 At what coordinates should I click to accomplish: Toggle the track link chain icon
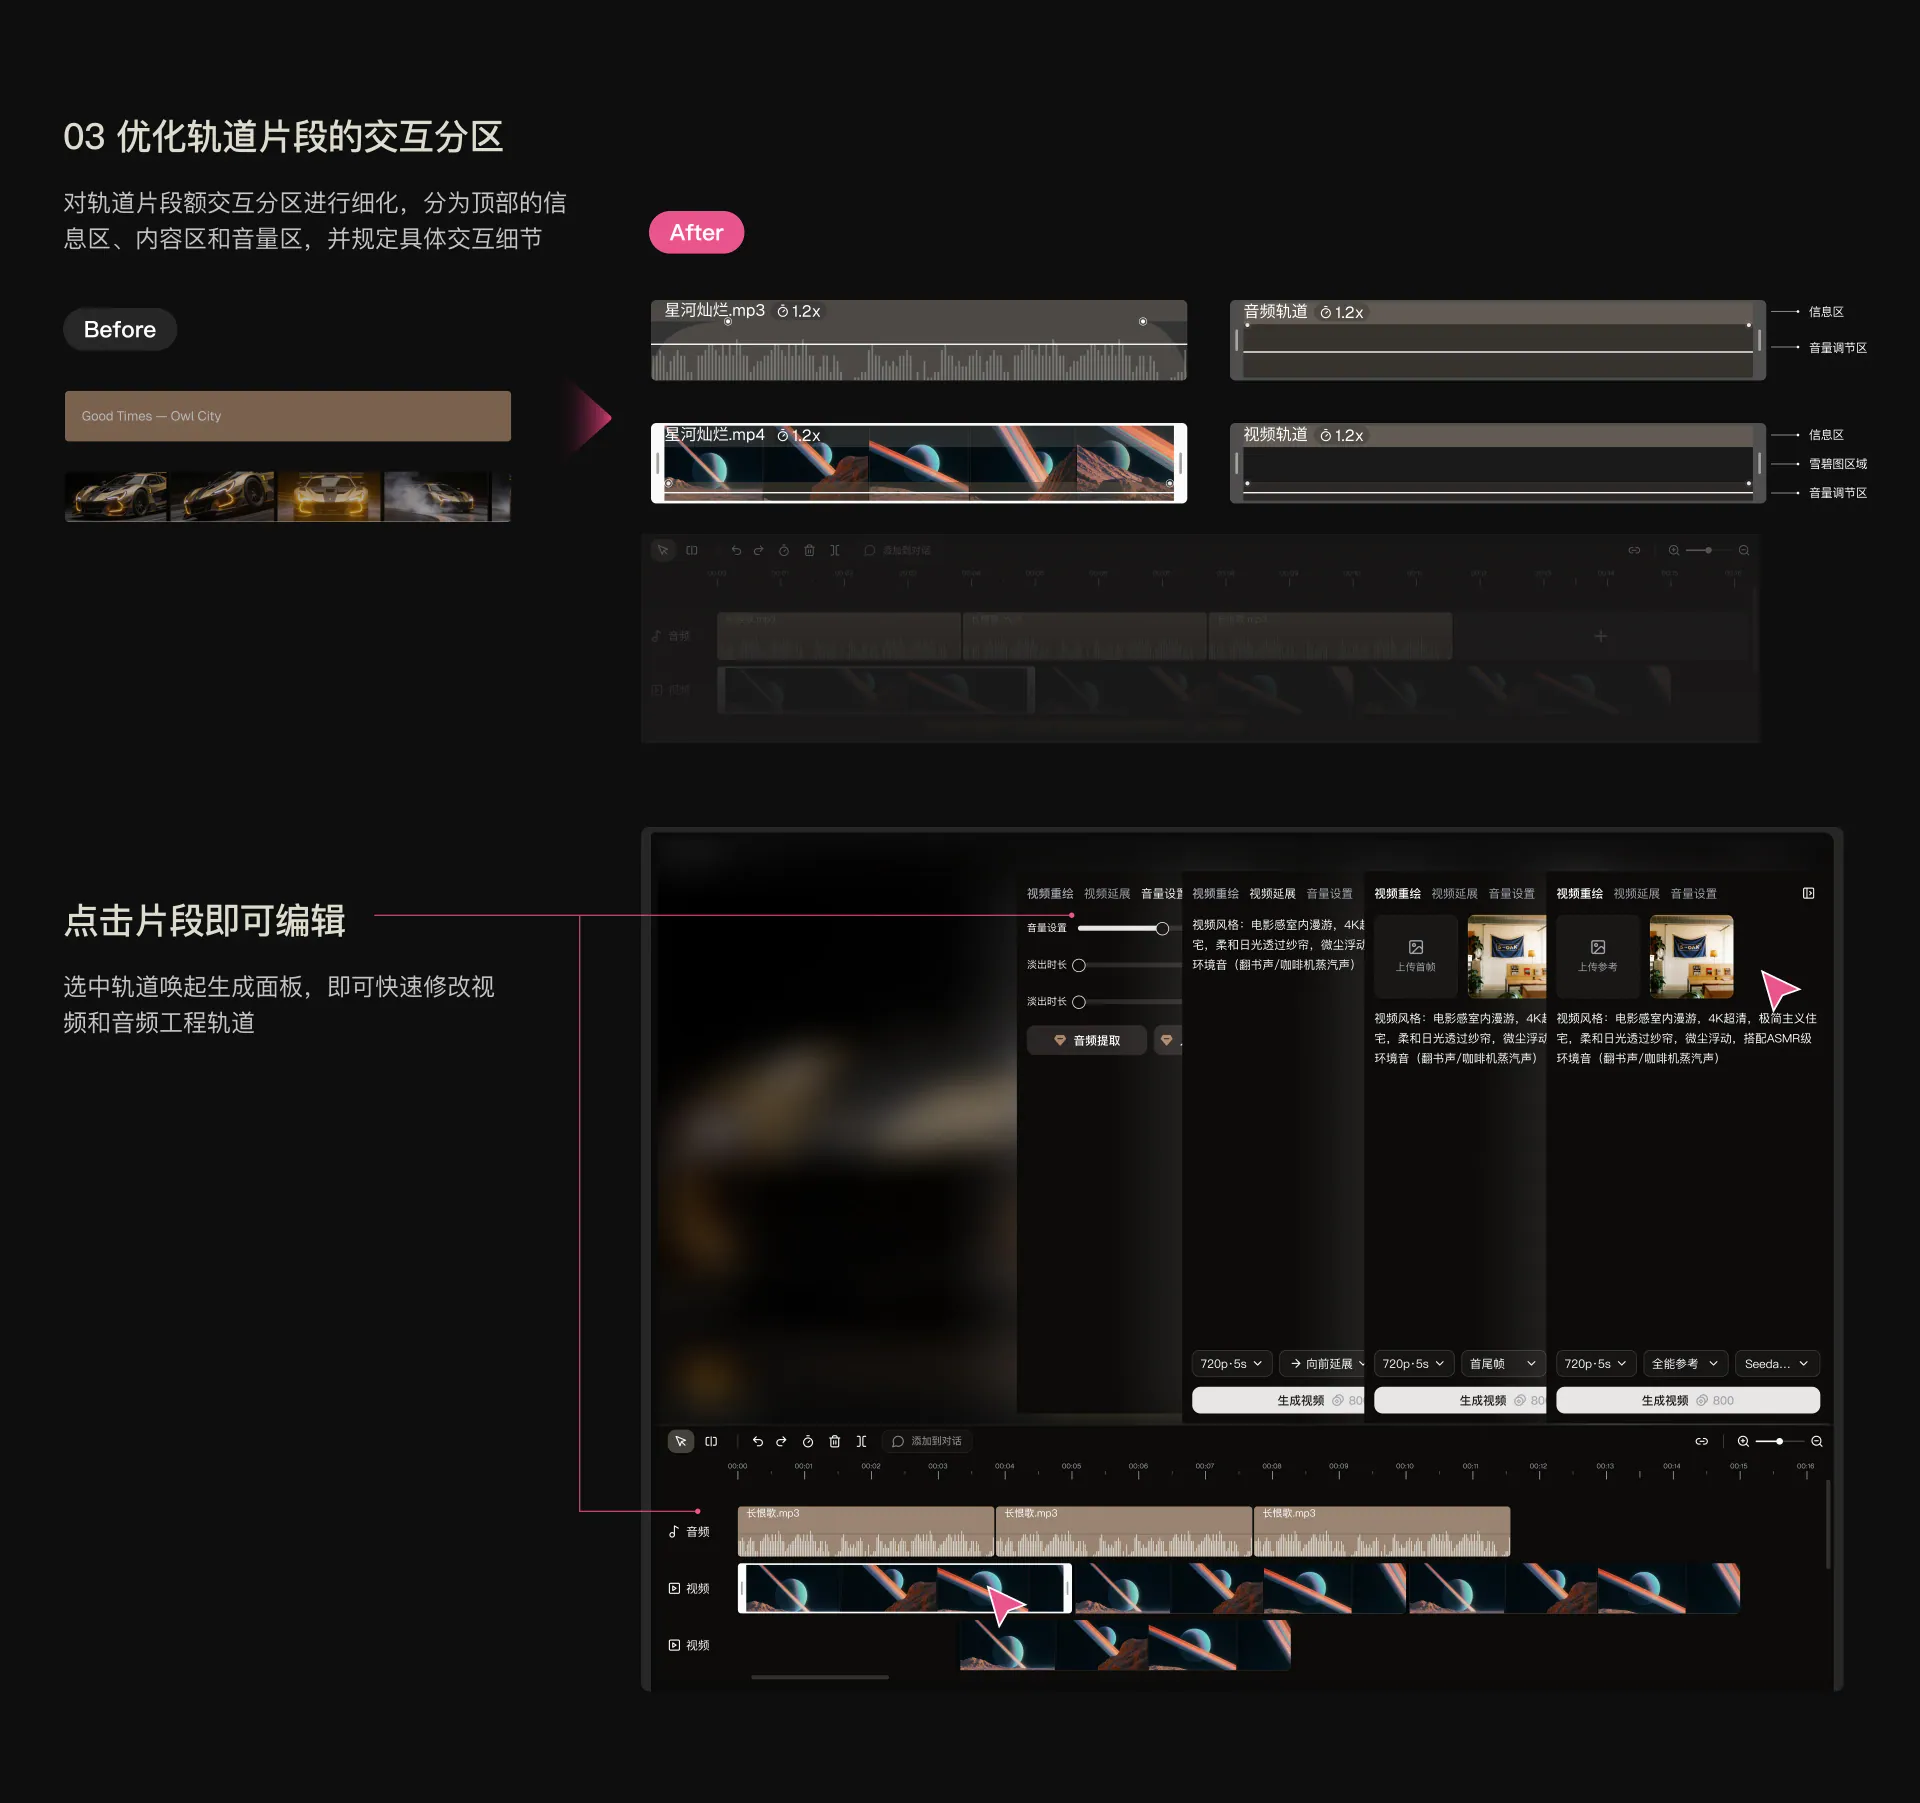[x=1701, y=1441]
